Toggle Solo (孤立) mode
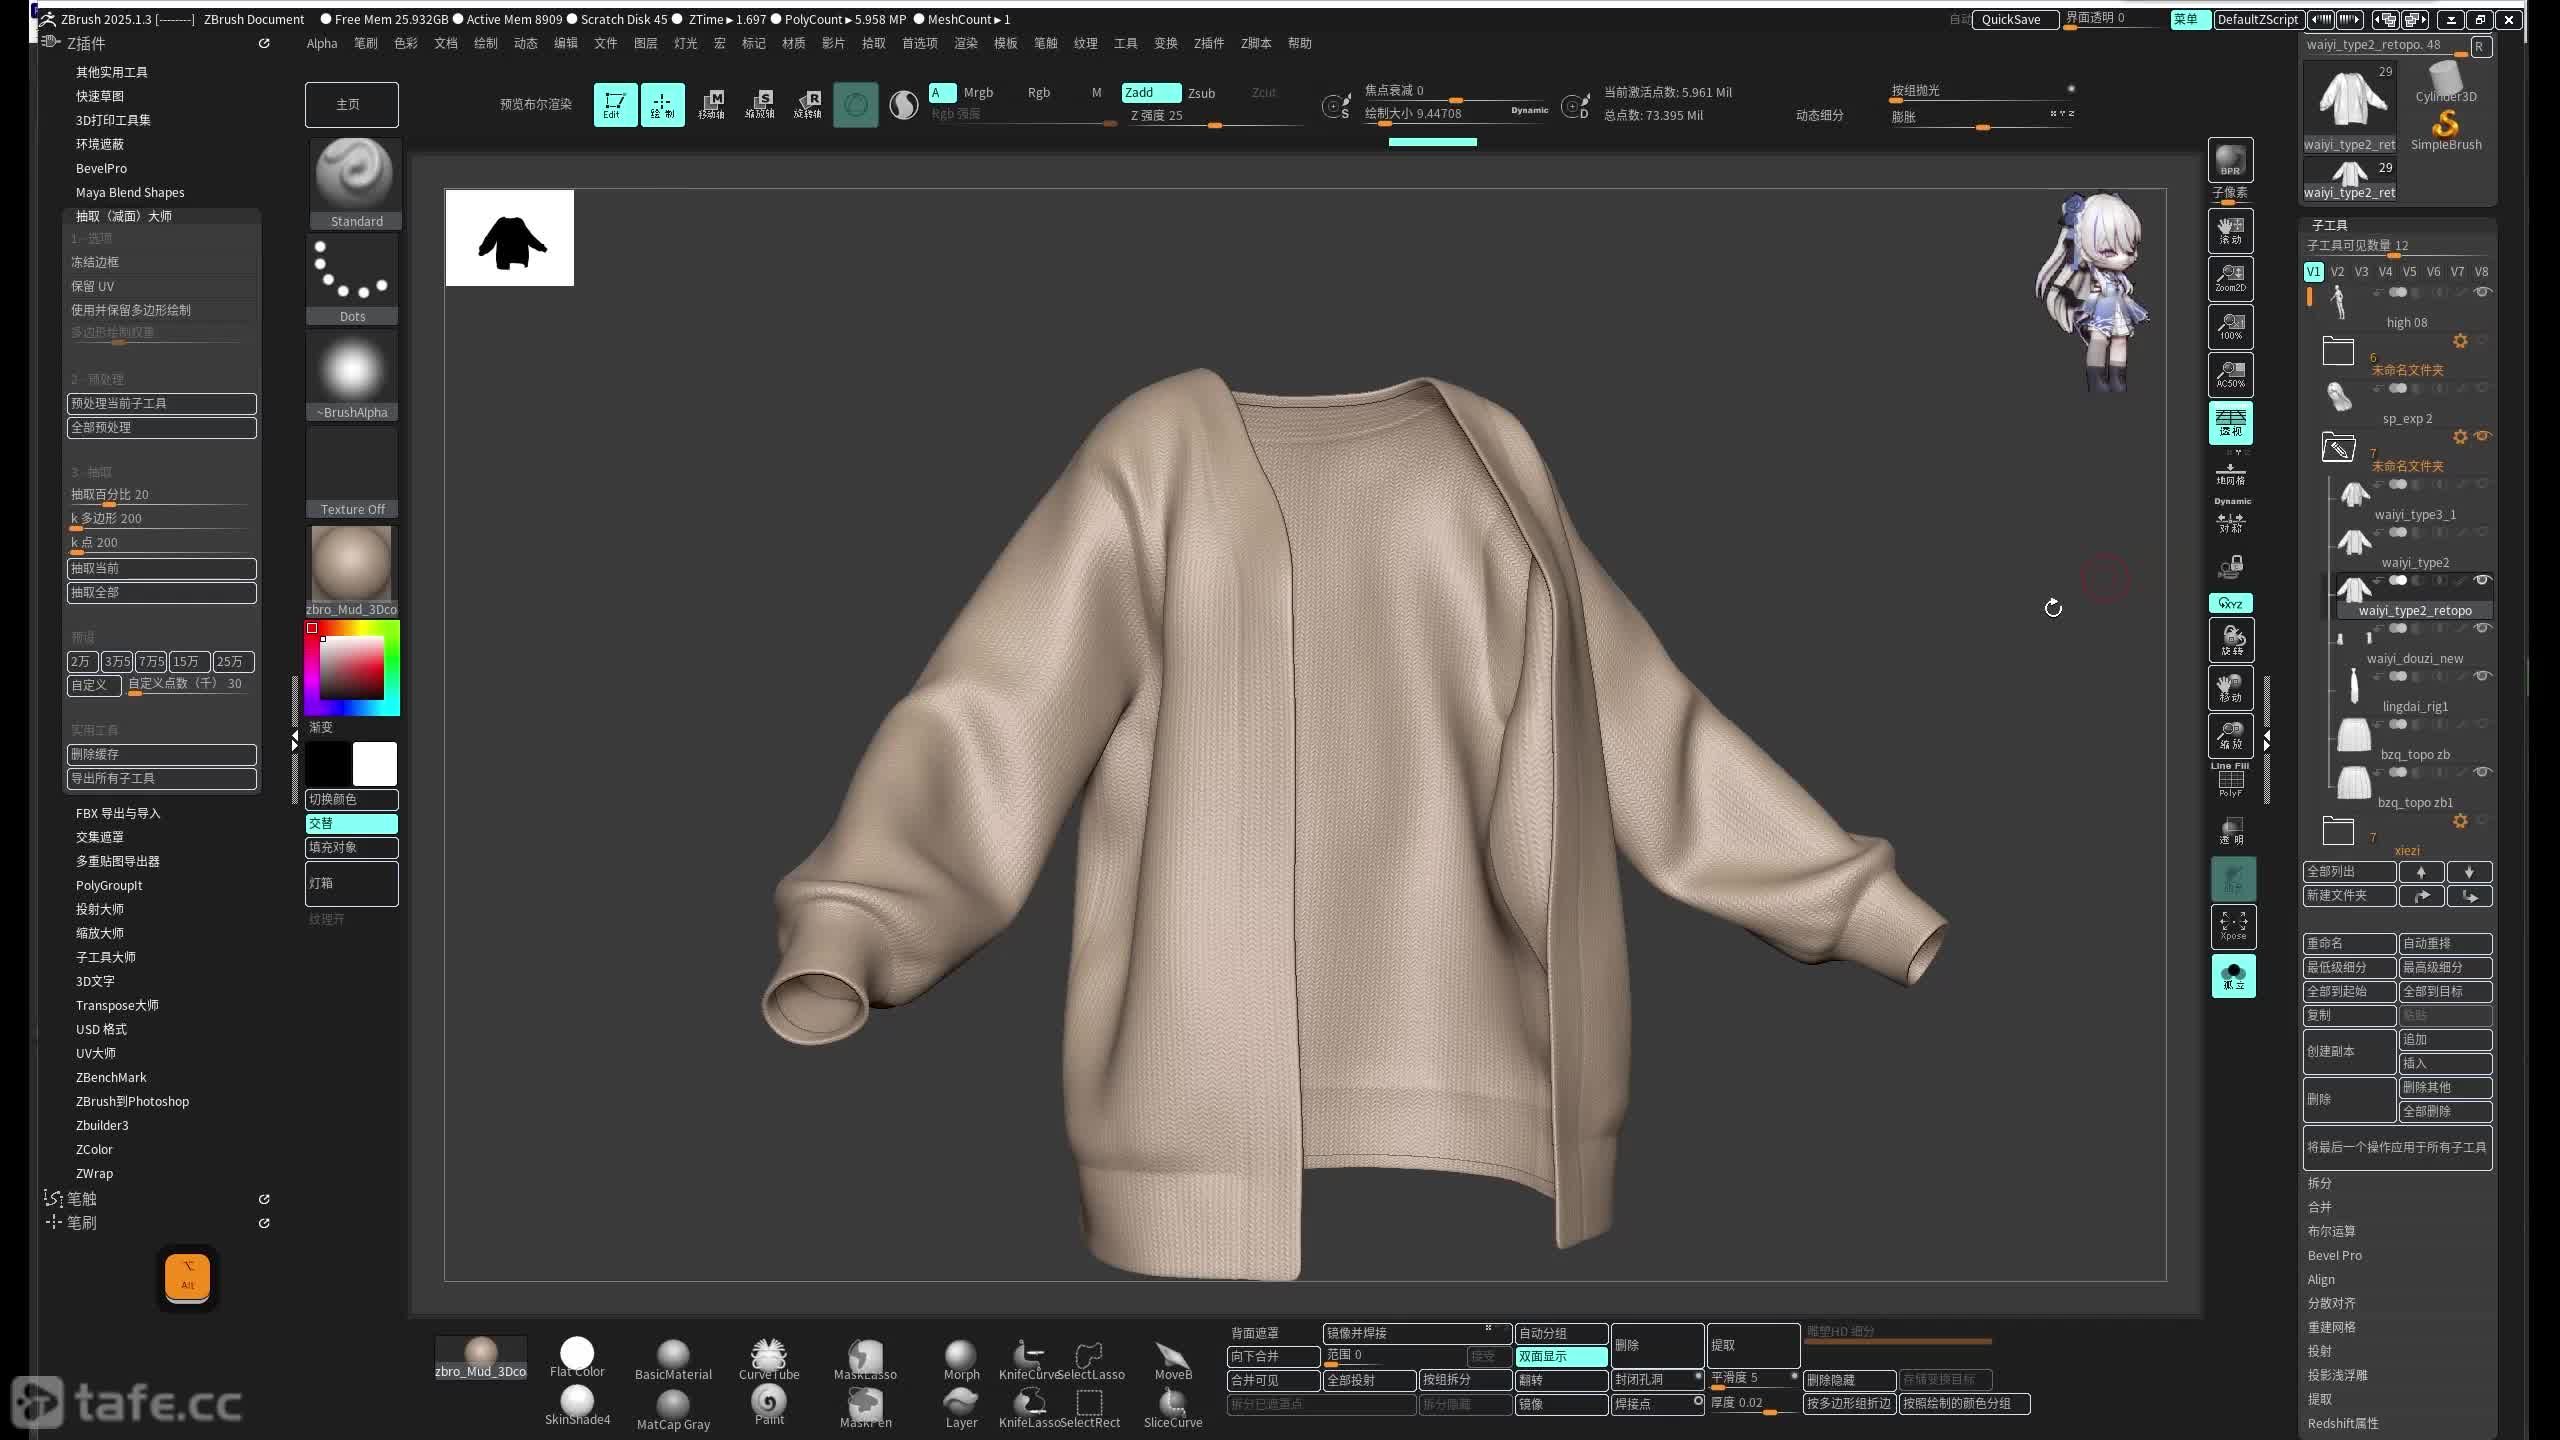Screen dimensions: 2560x1440 pos(2233,976)
